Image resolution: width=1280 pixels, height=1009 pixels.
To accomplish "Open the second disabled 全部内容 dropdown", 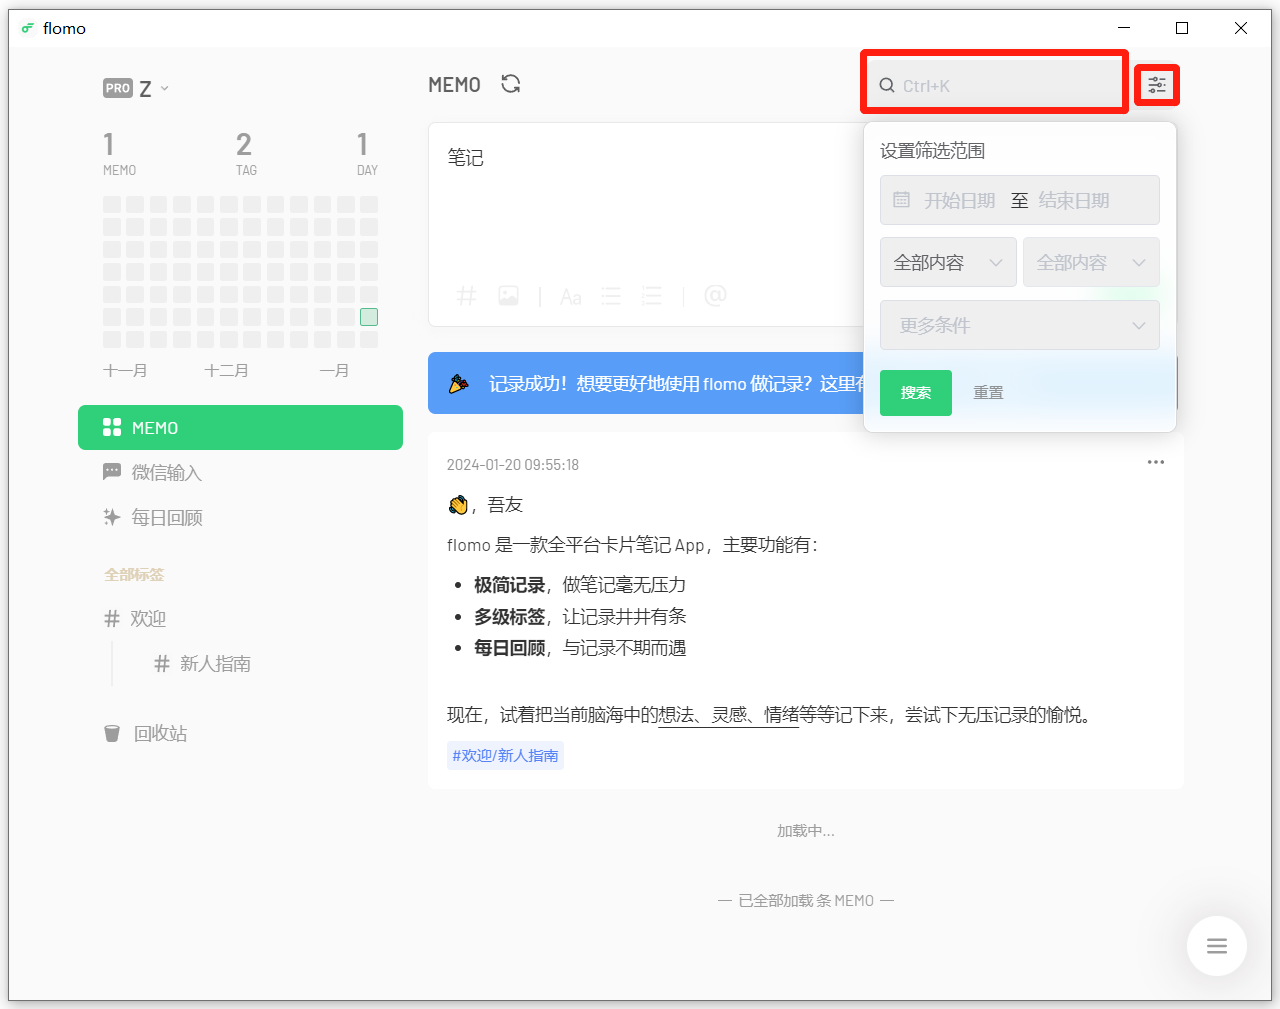I will [x=1091, y=262].
